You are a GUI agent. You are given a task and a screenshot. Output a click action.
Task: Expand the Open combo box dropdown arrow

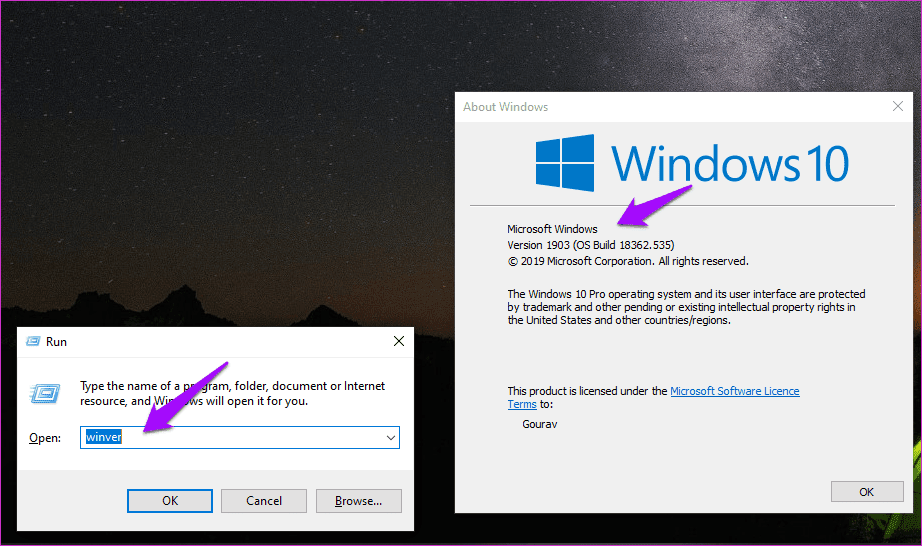(390, 437)
